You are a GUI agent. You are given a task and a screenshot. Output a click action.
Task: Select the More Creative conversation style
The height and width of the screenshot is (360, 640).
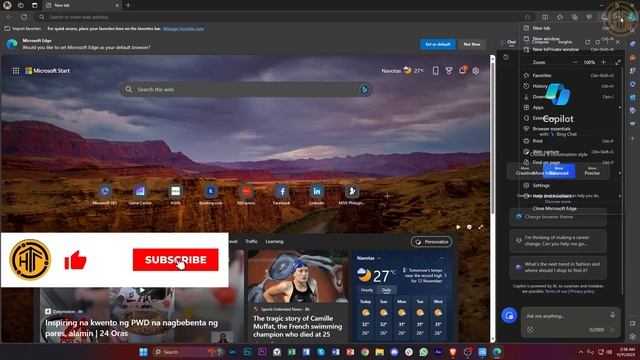tap(525, 171)
